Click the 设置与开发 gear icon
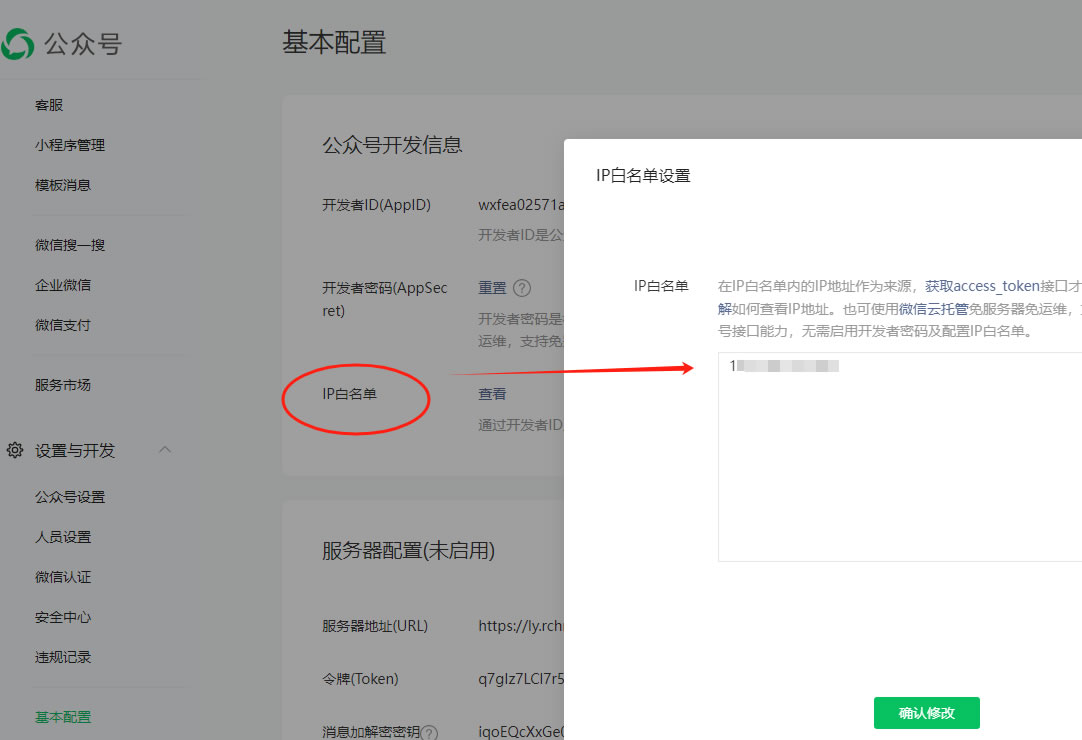Viewport: 1082px width, 740px height. click(x=14, y=451)
